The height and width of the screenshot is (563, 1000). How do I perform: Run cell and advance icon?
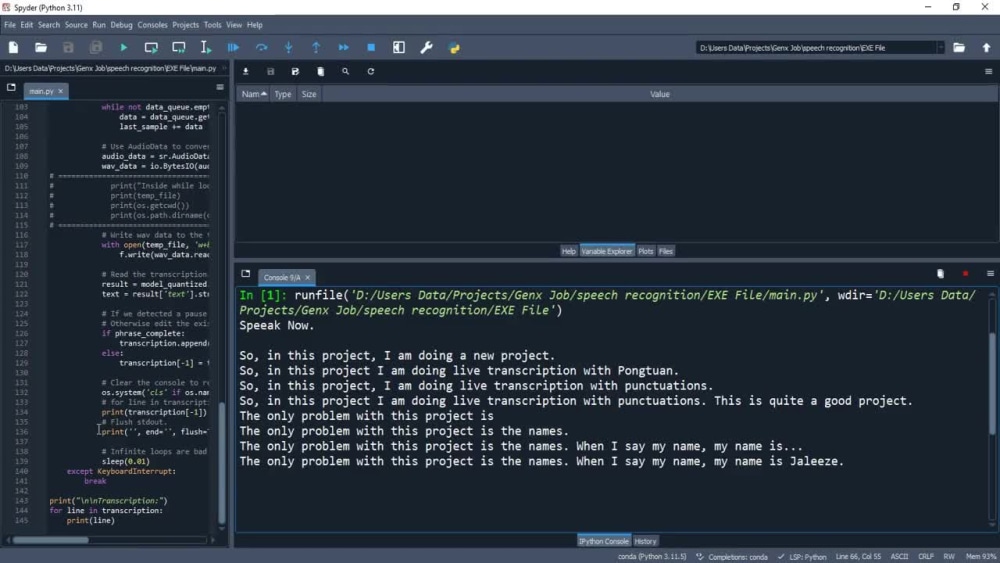179,48
